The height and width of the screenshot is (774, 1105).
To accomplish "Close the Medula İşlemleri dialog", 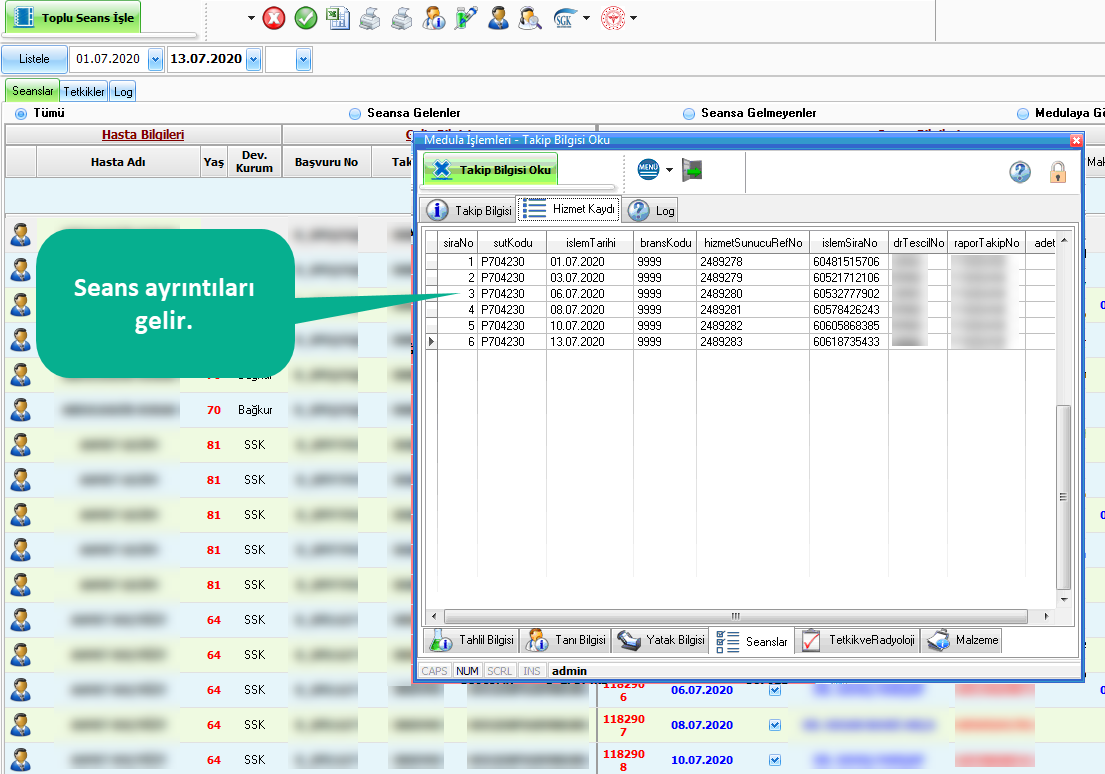I will tap(1075, 140).
